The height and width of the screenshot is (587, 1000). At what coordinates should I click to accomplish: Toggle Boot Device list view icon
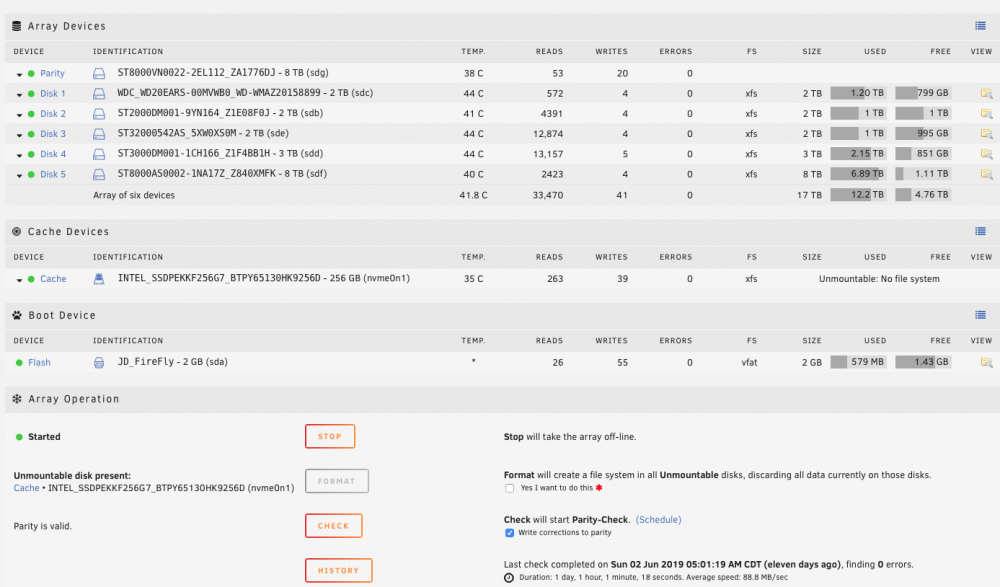click(980, 315)
